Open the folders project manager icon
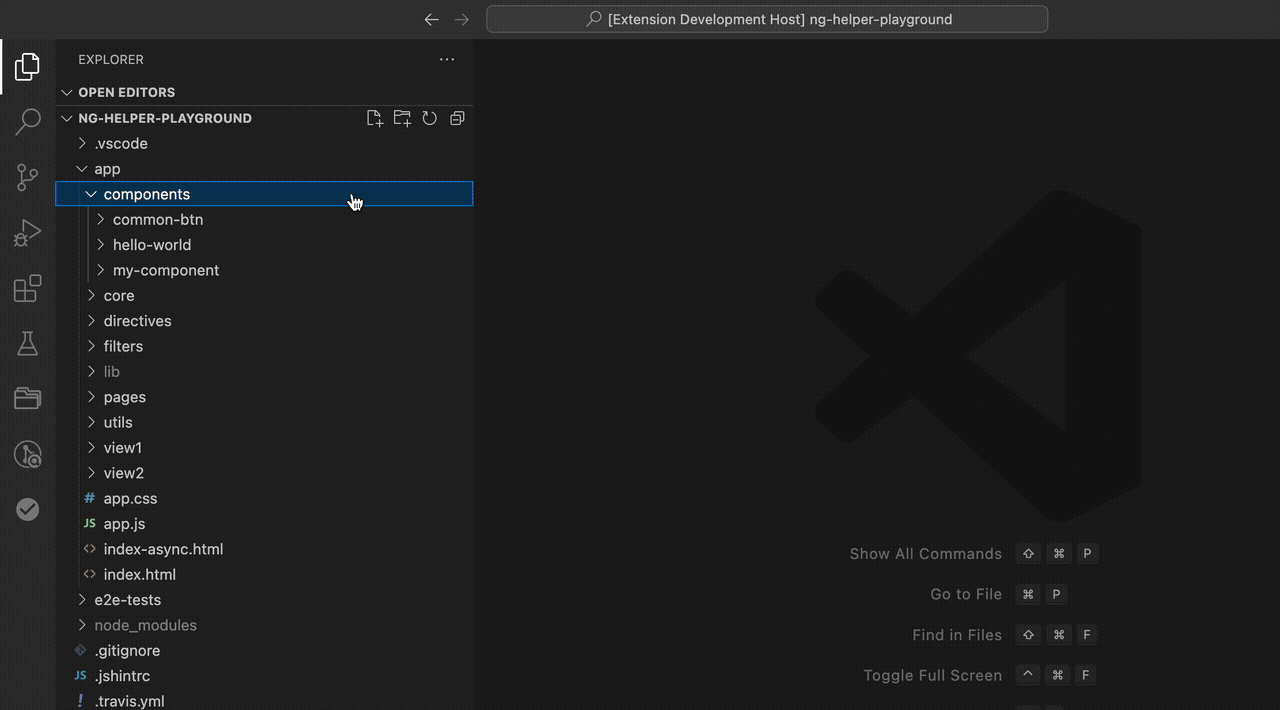This screenshot has width=1280, height=710. (27, 399)
